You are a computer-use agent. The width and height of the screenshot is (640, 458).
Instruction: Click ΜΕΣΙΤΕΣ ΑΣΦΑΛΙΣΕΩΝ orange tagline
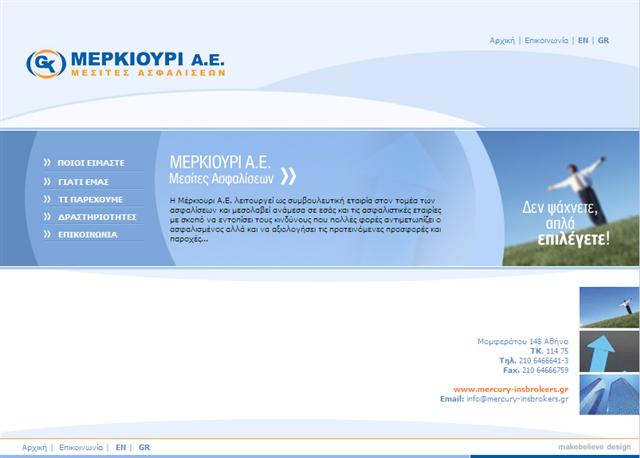tap(148, 73)
